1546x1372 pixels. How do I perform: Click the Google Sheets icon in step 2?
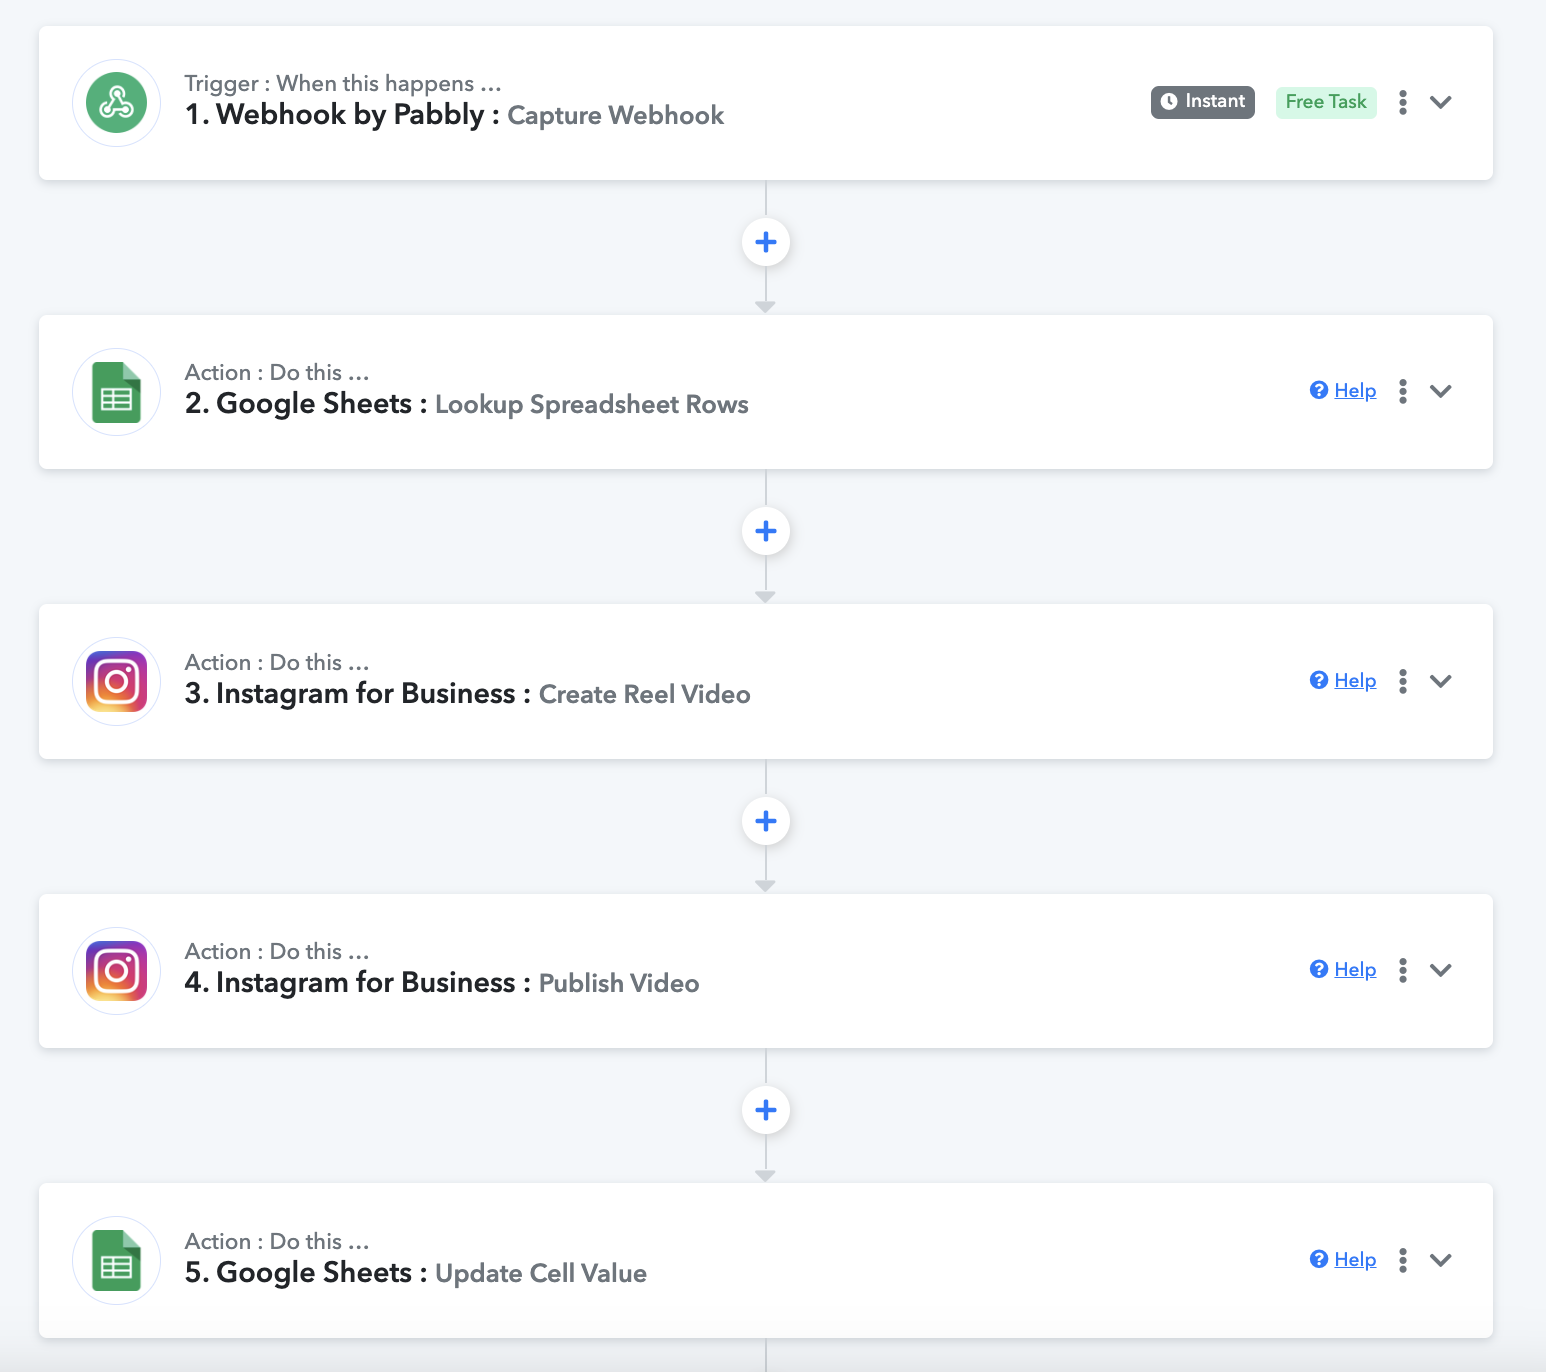coord(116,392)
